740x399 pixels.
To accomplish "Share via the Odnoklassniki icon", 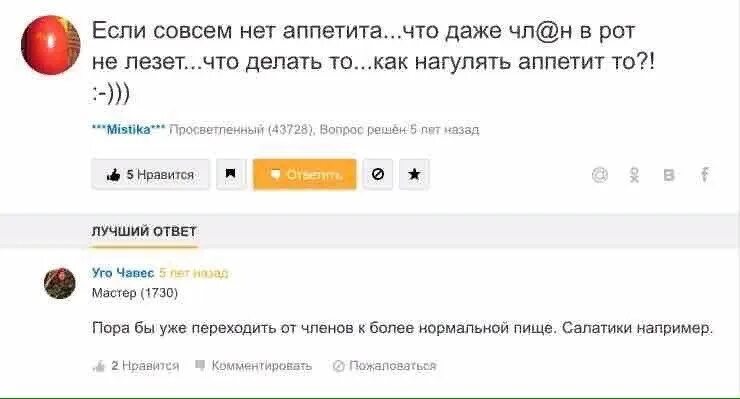I will pos(635,175).
